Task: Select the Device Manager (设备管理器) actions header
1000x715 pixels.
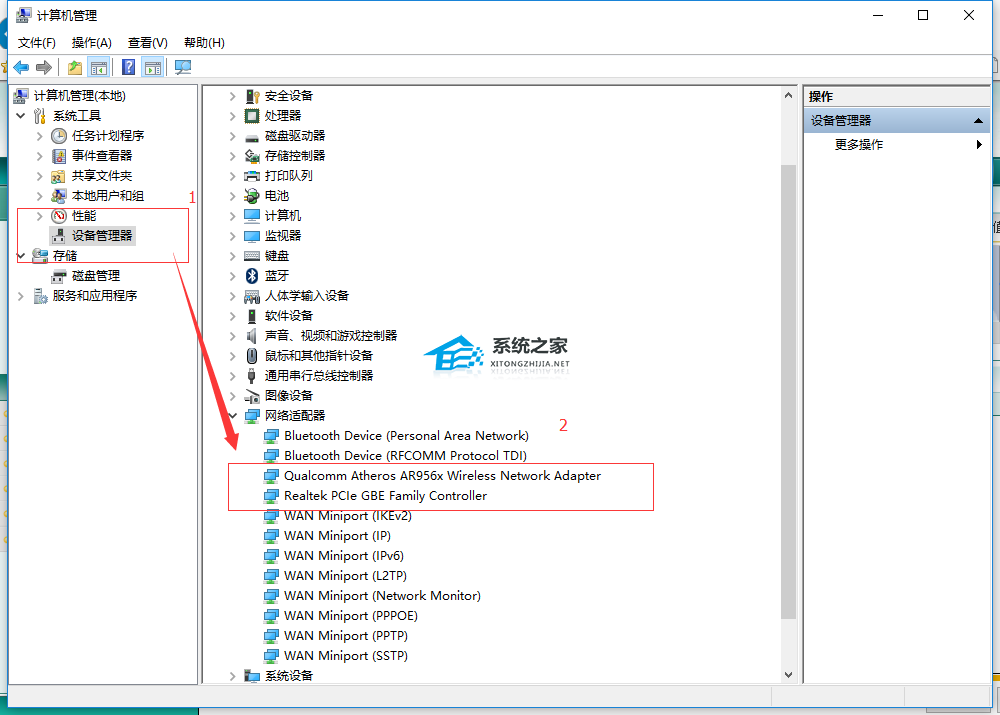Action: coord(896,121)
